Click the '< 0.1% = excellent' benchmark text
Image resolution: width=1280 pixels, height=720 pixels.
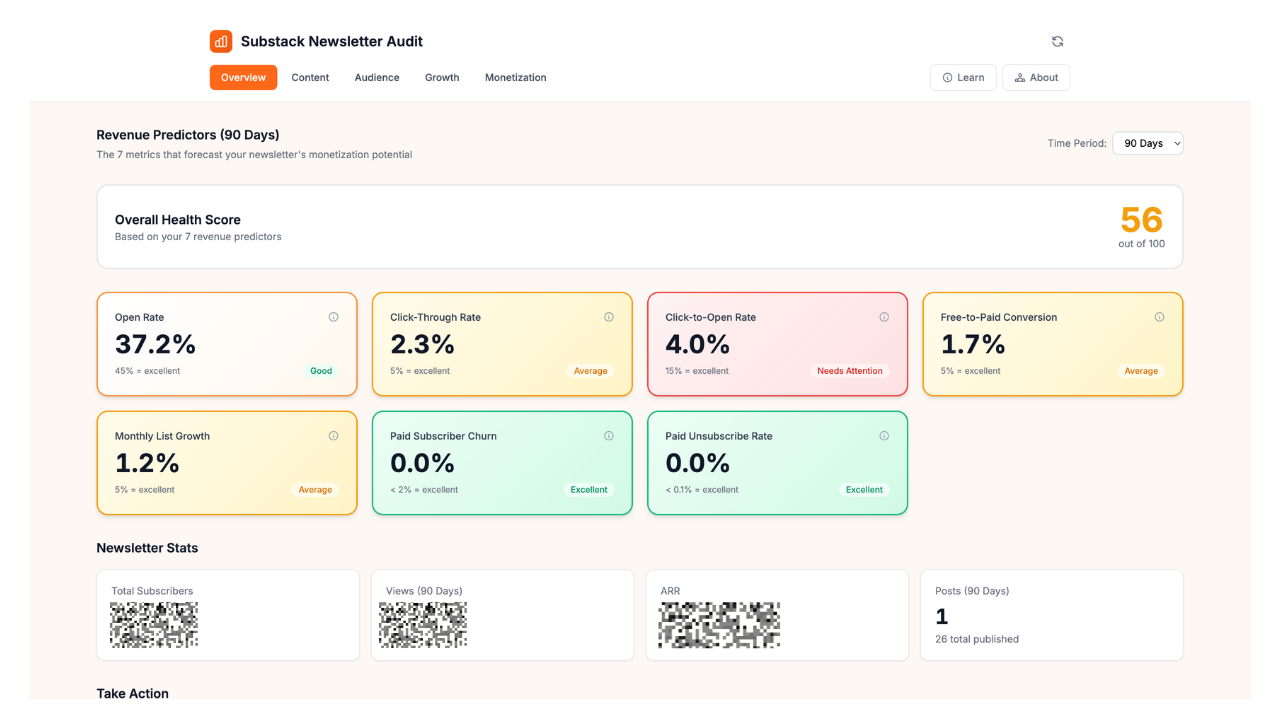pyautogui.click(x=702, y=490)
